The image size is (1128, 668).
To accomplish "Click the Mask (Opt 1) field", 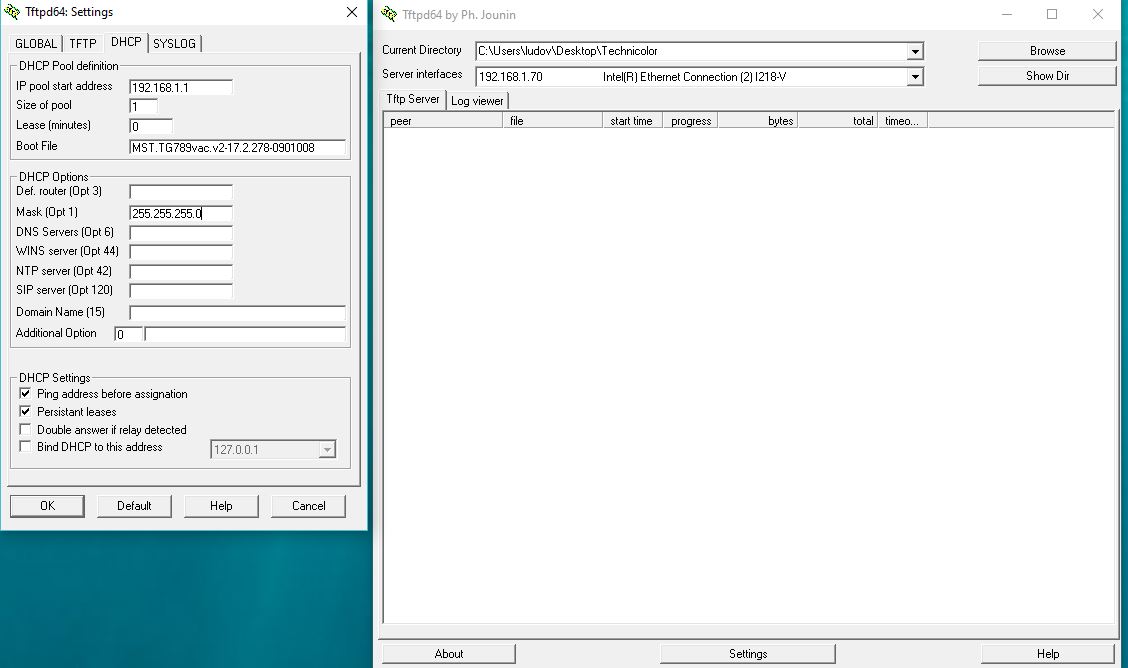I will click(181, 213).
